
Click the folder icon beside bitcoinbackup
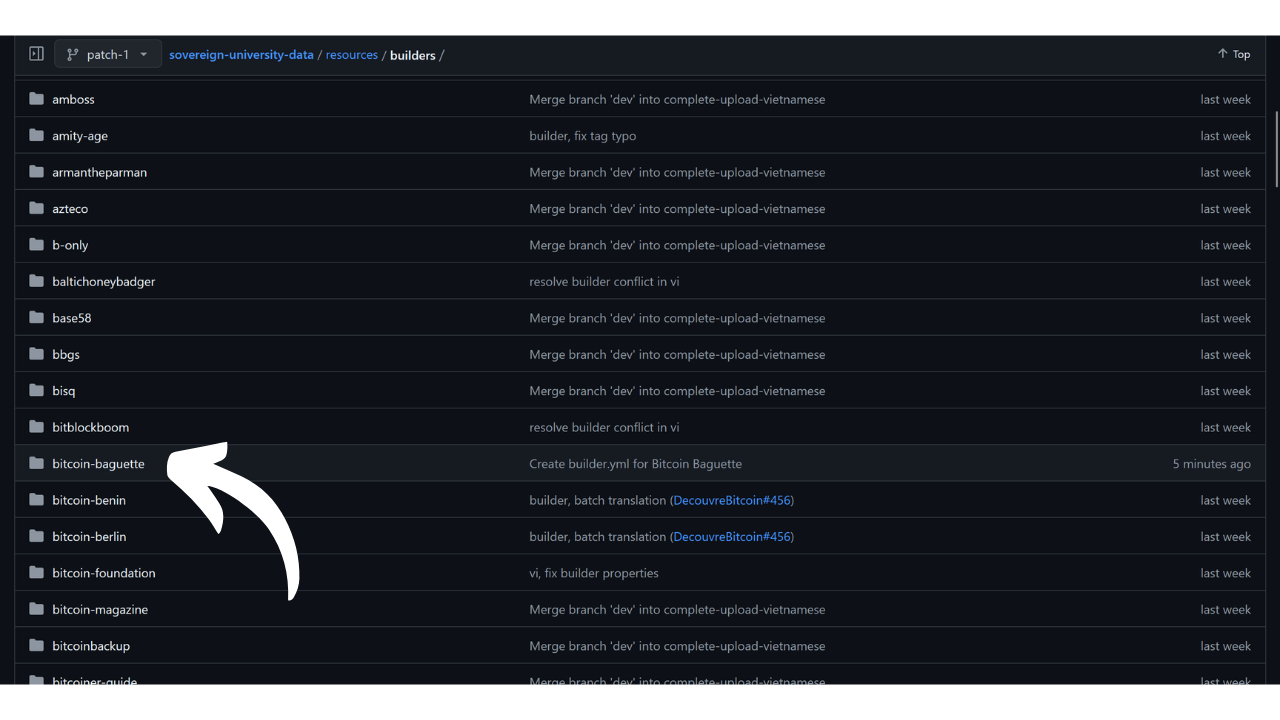pyautogui.click(x=37, y=646)
